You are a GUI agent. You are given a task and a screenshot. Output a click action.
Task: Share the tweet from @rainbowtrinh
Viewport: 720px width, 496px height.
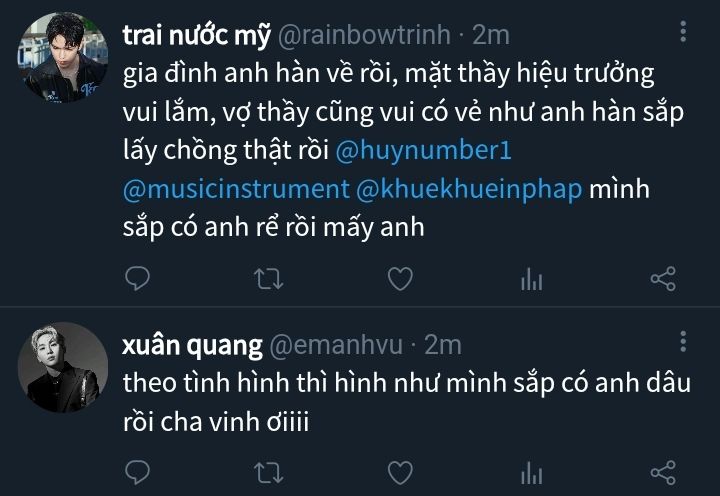tap(663, 278)
